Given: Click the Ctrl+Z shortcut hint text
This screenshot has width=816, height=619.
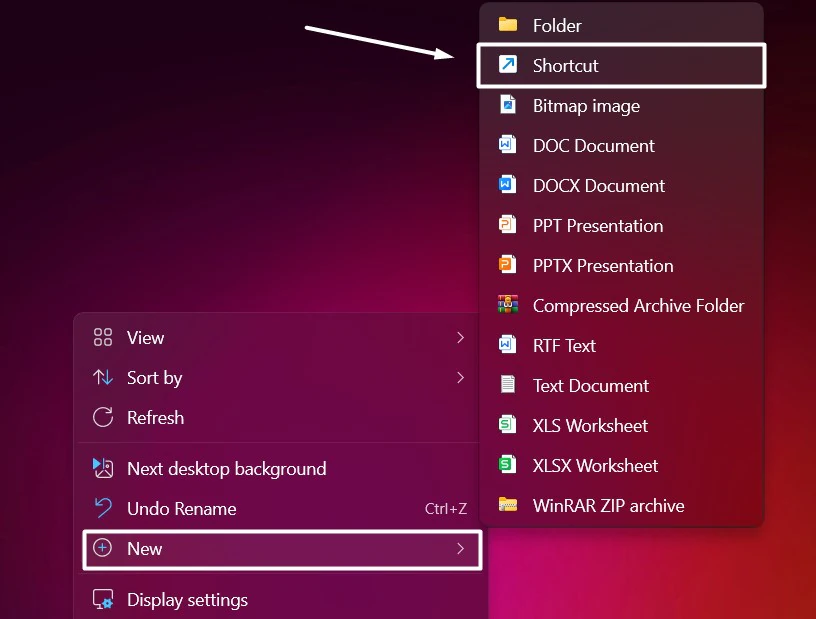Looking at the screenshot, I should 445,509.
